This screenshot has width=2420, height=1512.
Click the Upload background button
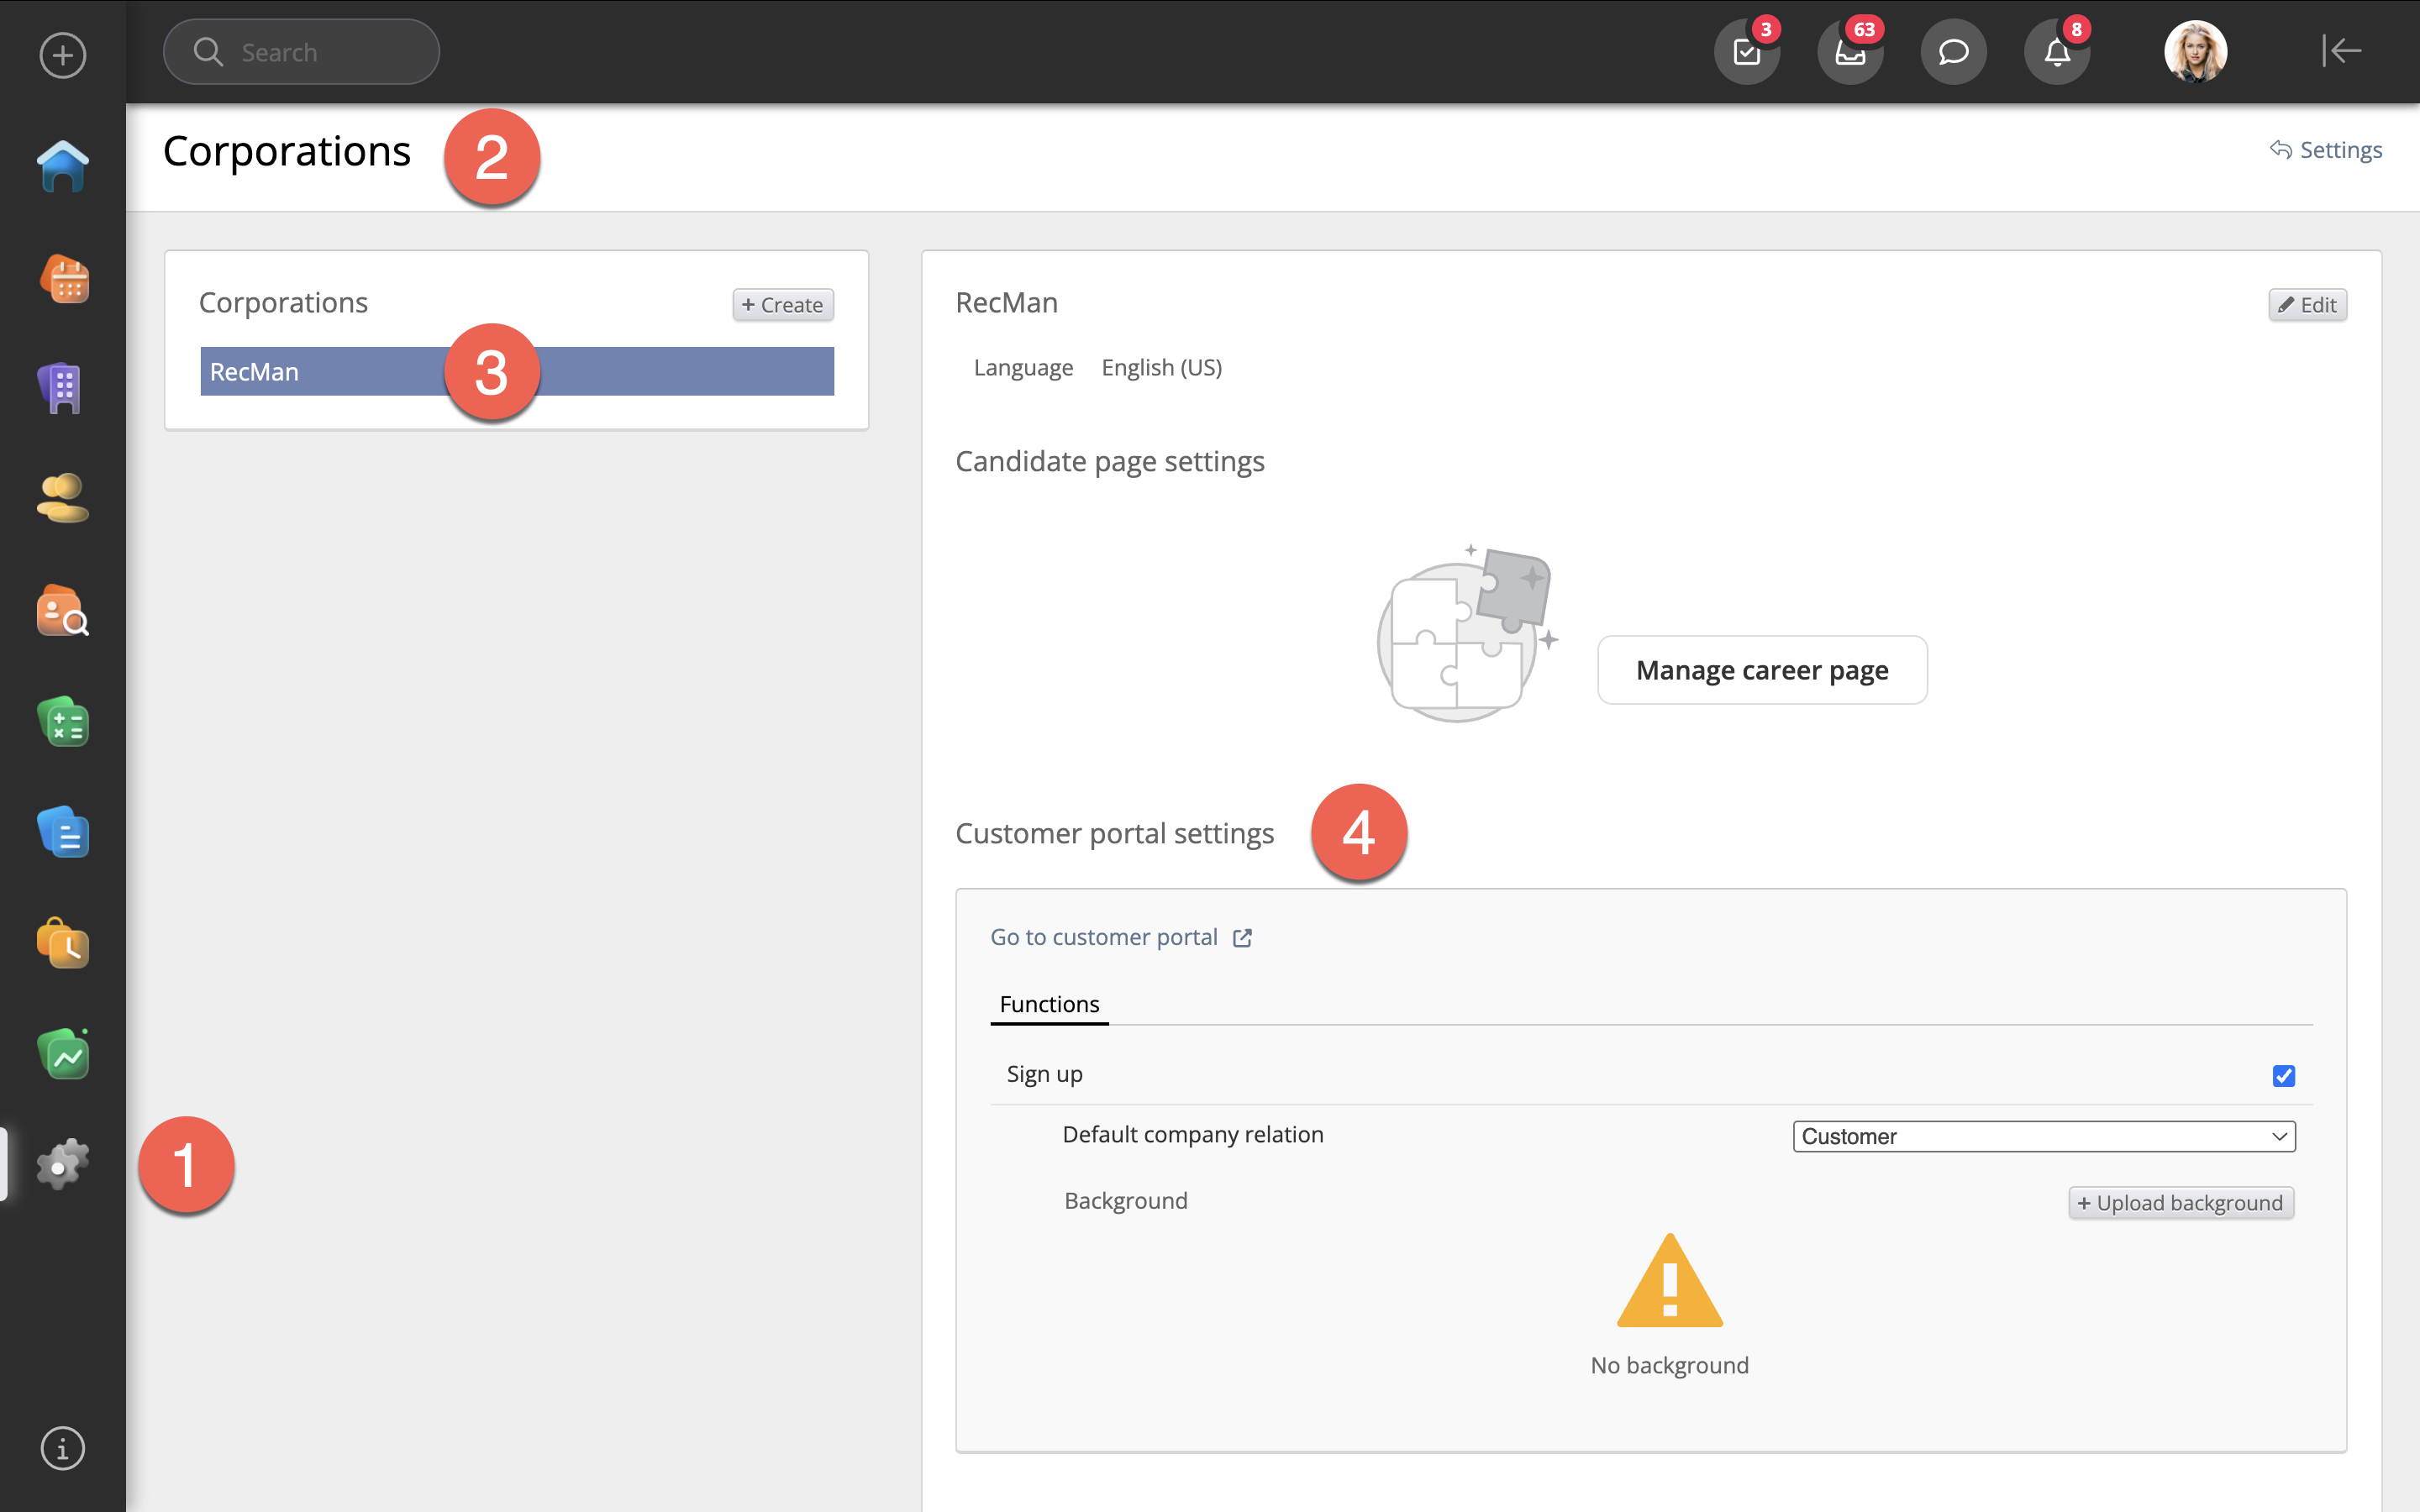point(2180,1203)
